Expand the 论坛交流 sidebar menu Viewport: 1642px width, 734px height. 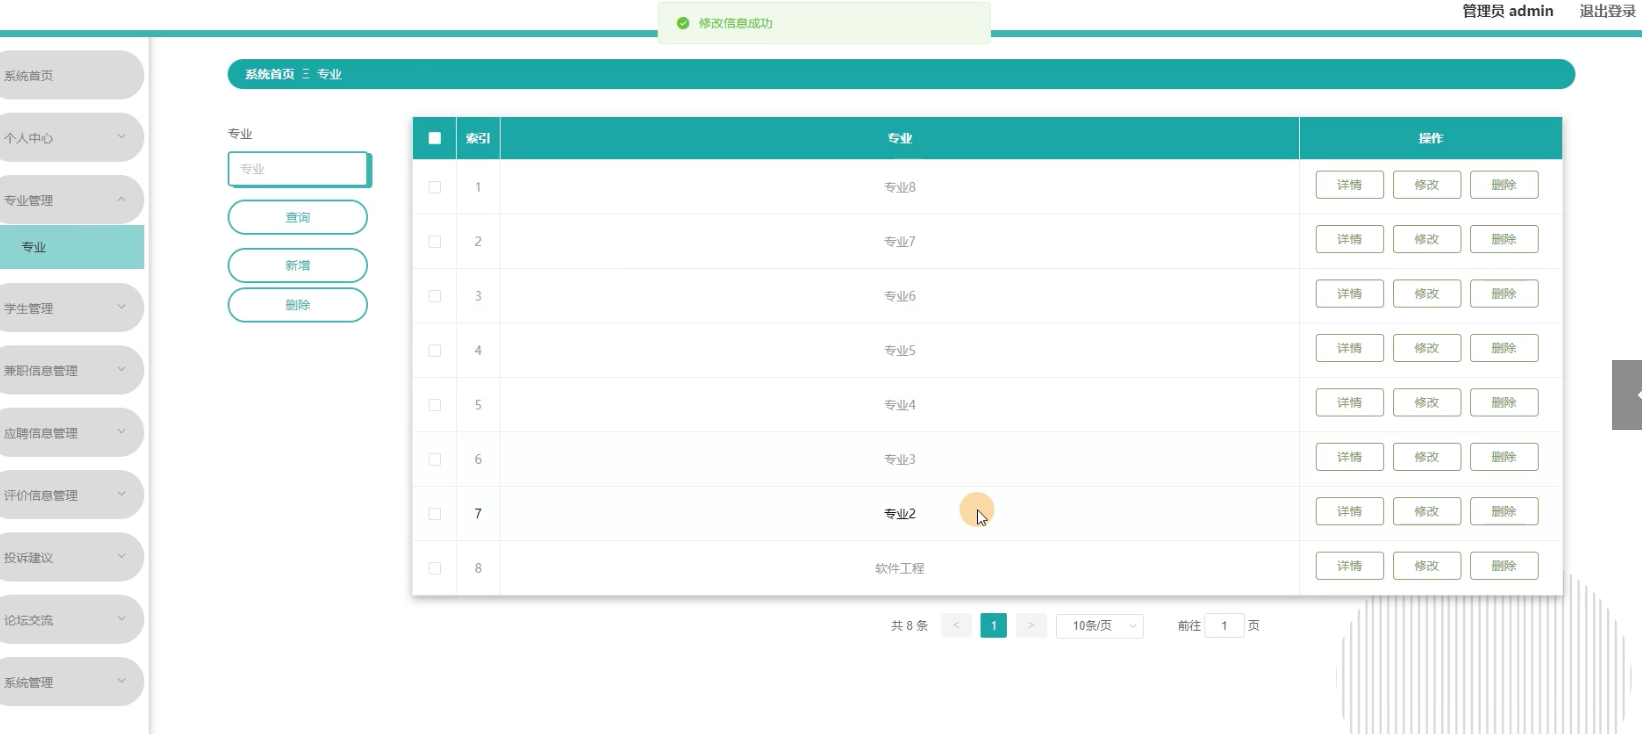70,620
